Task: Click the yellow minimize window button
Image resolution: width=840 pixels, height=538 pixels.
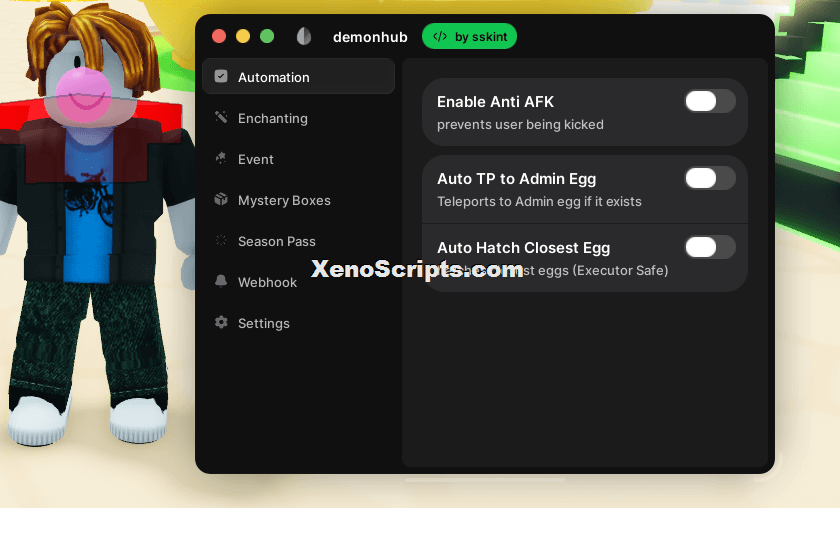Action: click(x=243, y=36)
